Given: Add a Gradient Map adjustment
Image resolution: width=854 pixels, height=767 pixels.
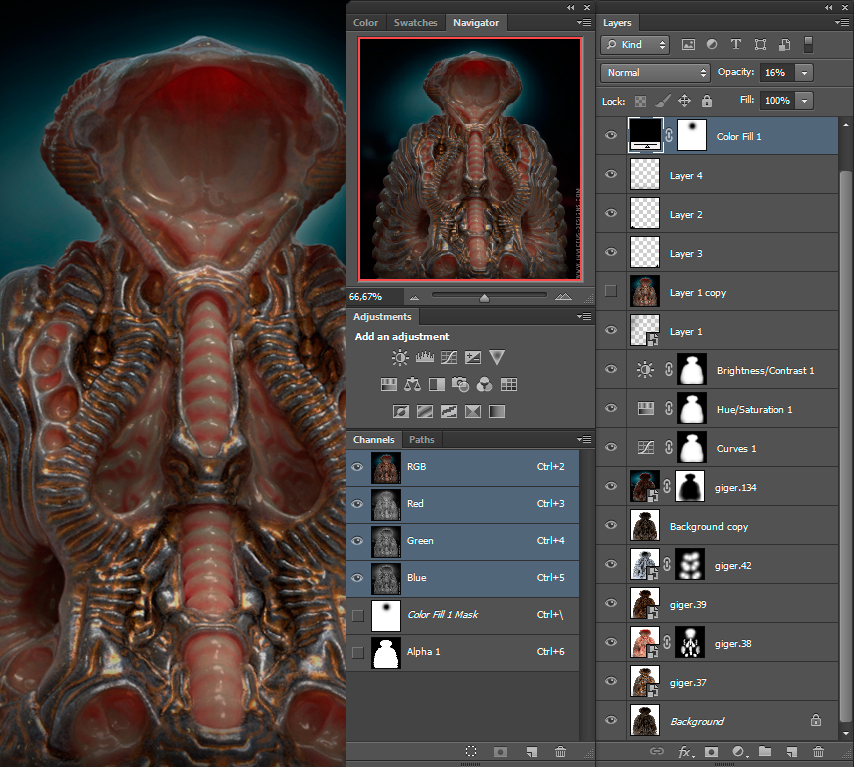Looking at the screenshot, I should point(497,411).
